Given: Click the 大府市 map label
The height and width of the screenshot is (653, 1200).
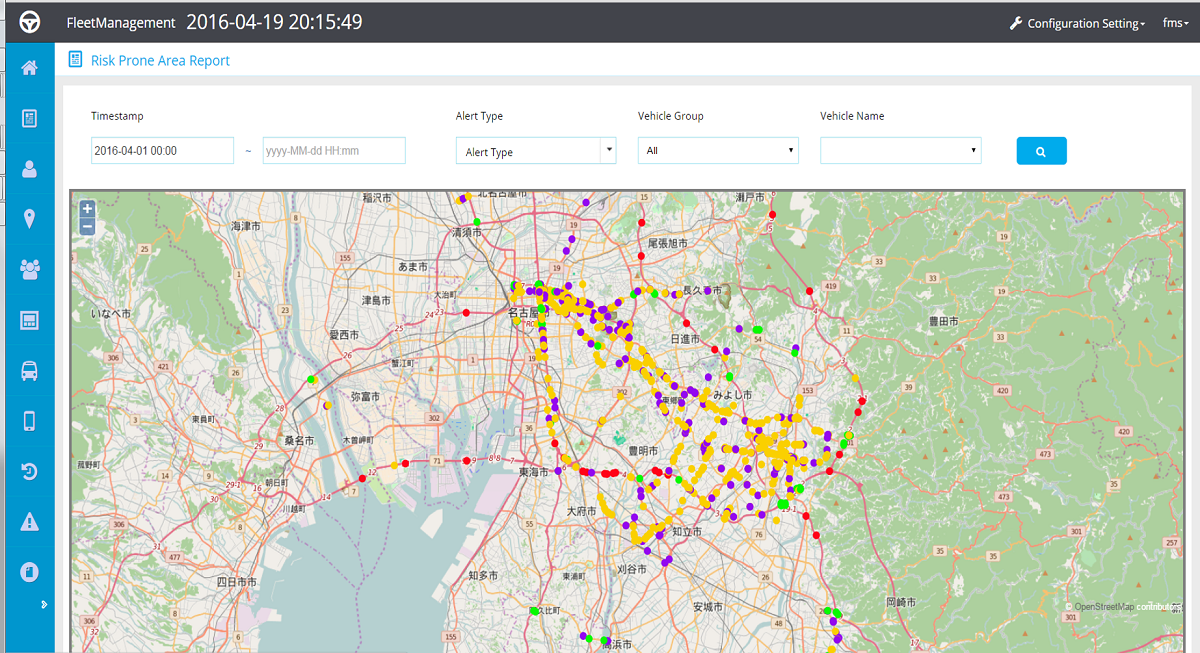Looking at the screenshot, I should coord(580,511).
